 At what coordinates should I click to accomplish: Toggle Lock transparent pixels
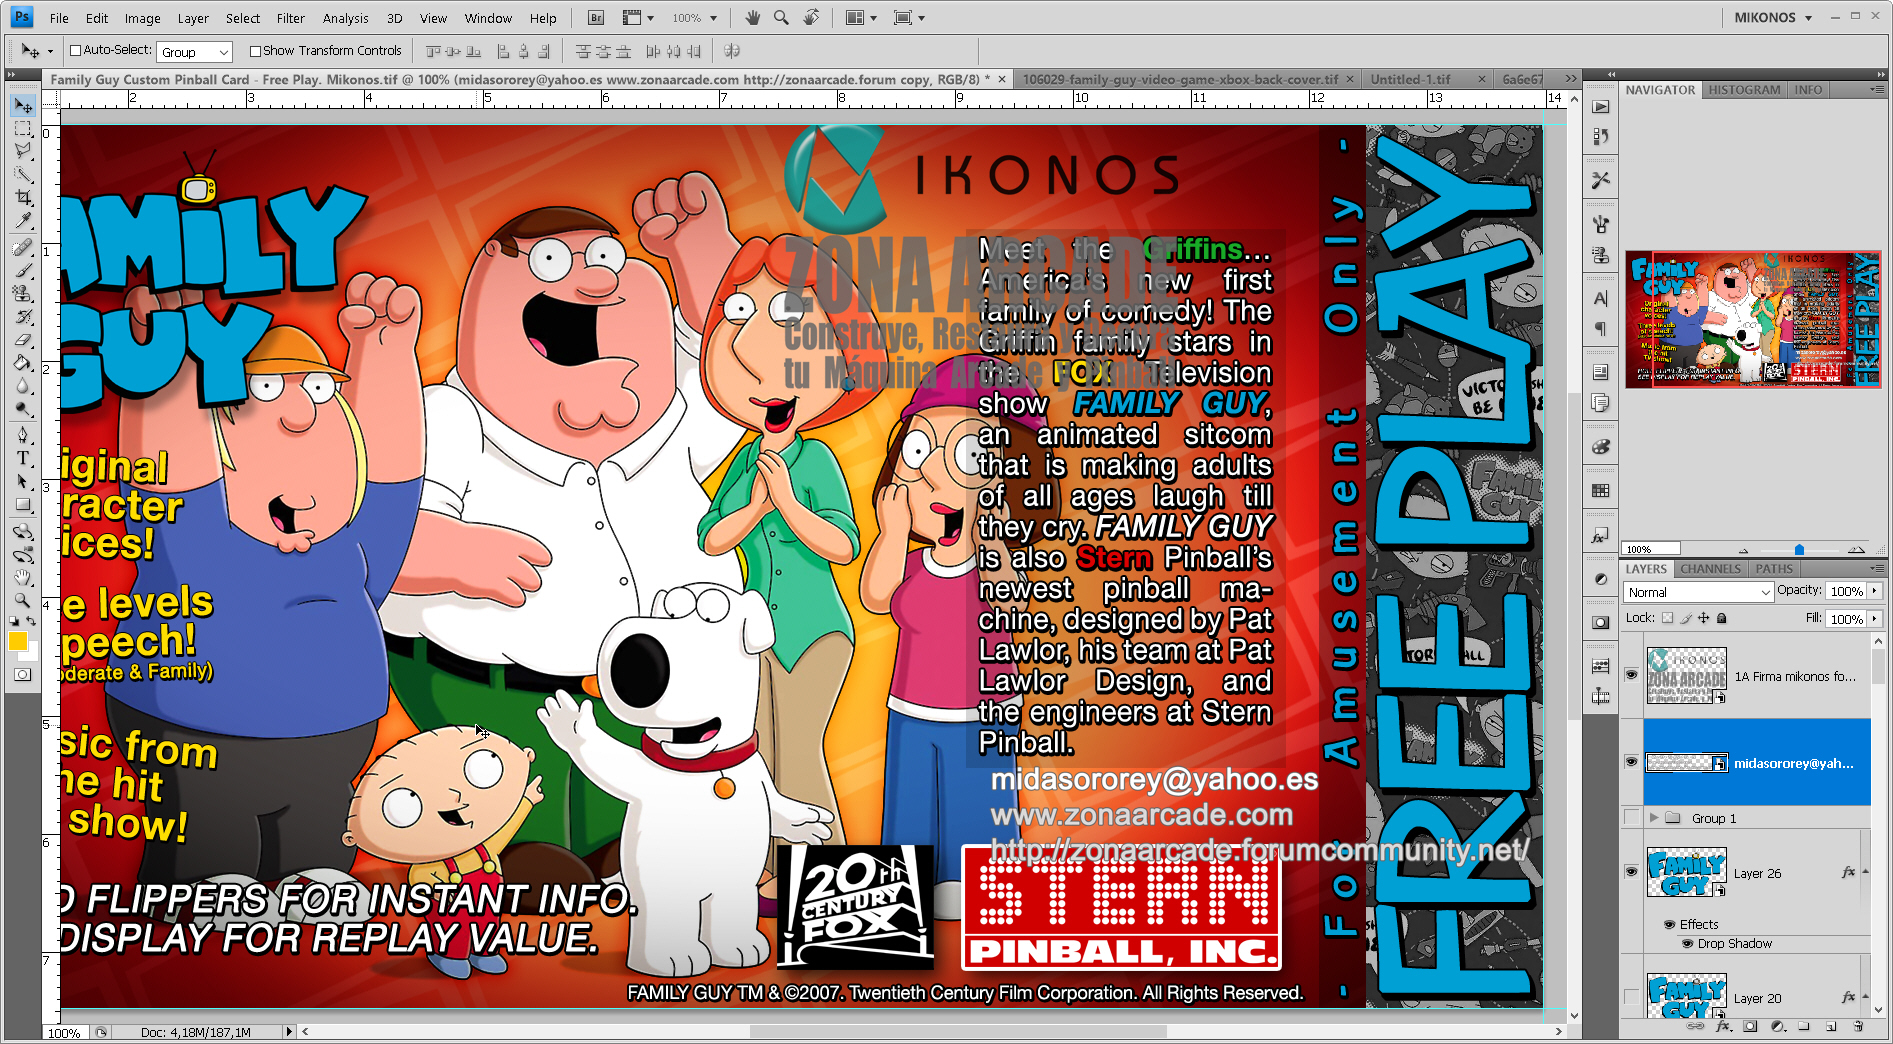tap(1667, 618)
